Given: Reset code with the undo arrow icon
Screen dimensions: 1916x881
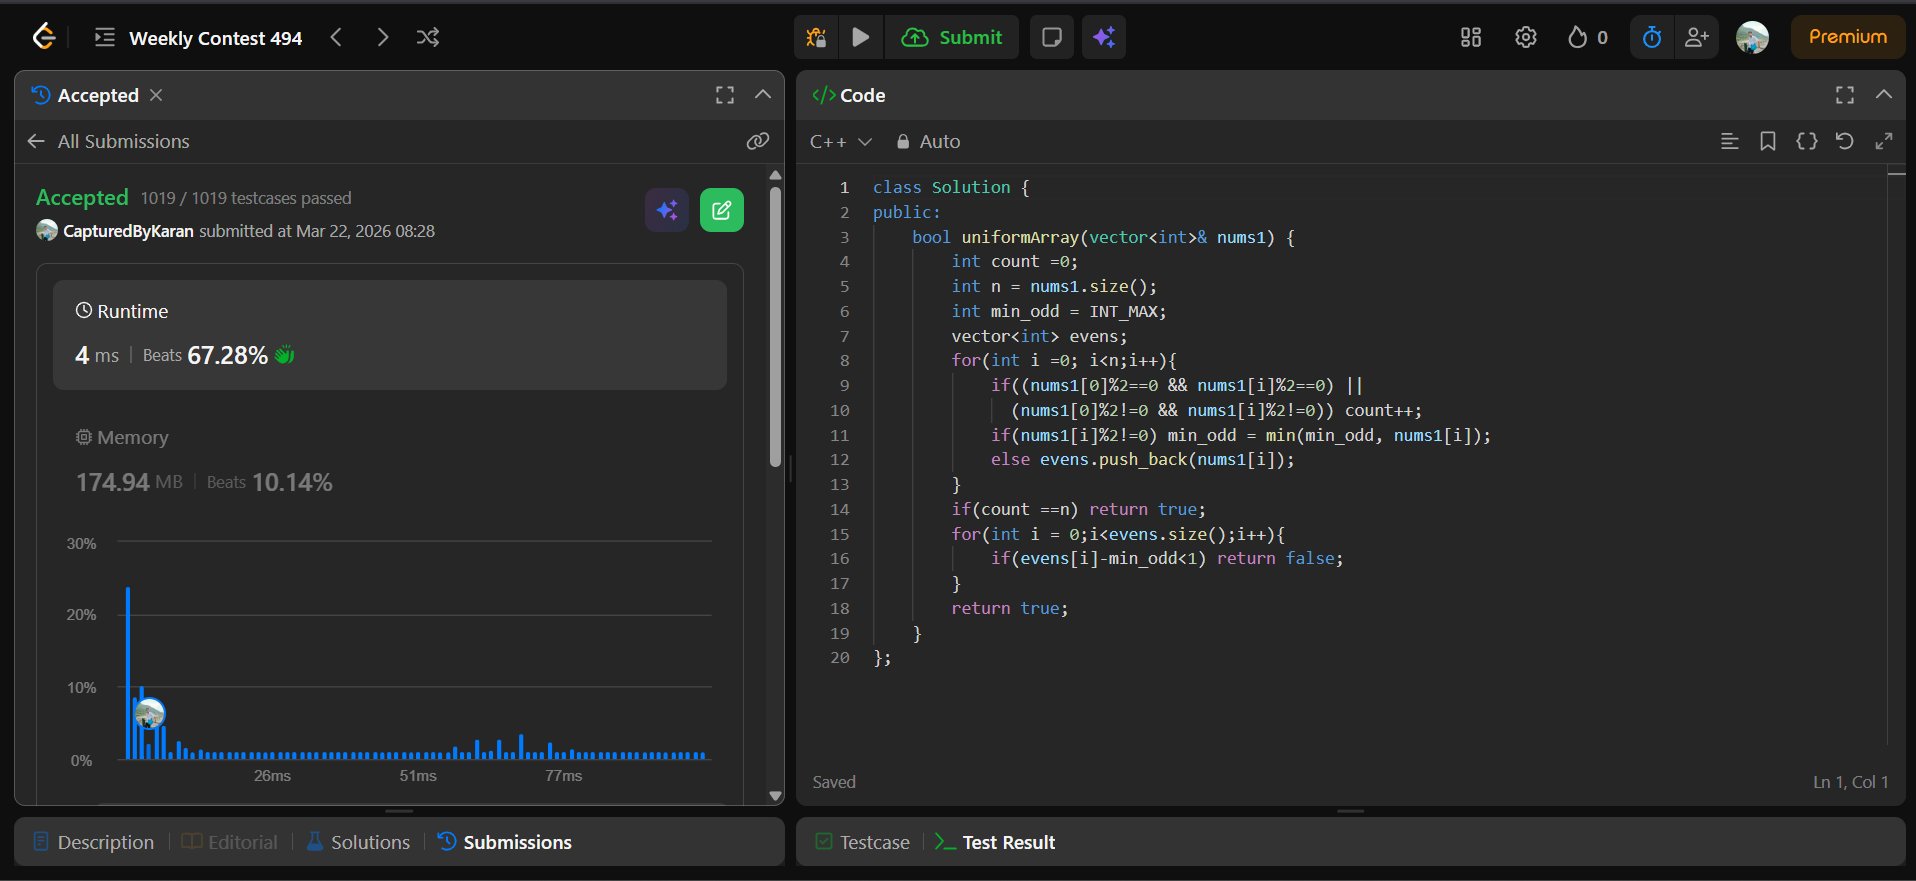Looking at the screenshot, I should 1844,141.
